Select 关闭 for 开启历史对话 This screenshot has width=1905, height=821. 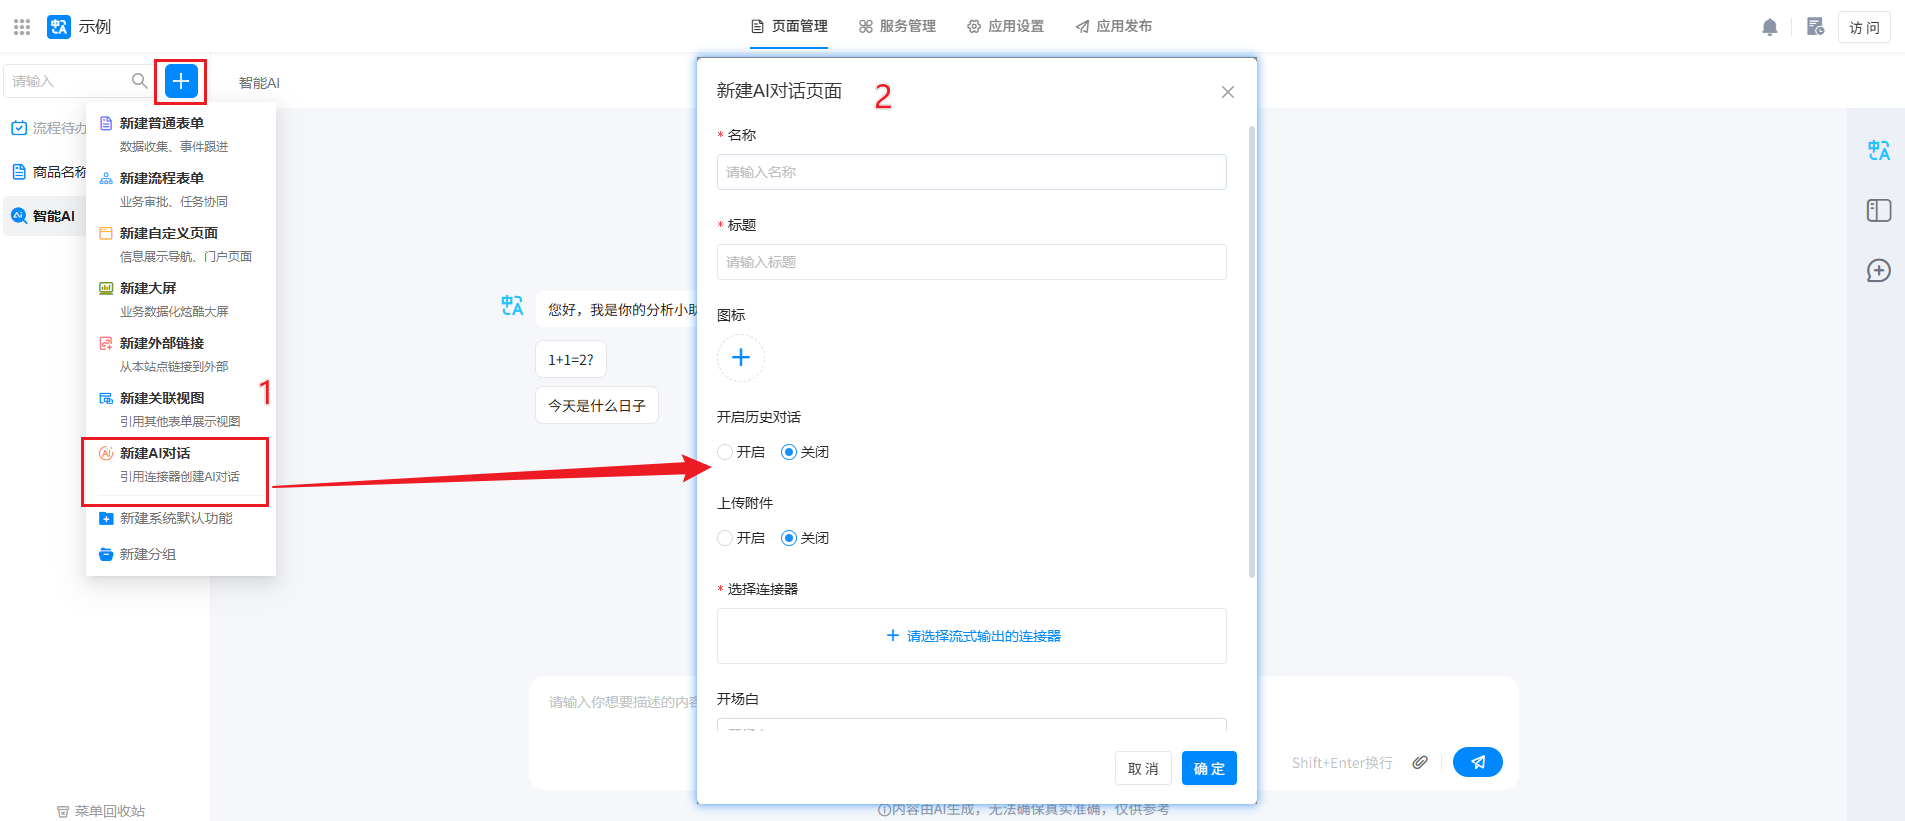click(789, 452)
